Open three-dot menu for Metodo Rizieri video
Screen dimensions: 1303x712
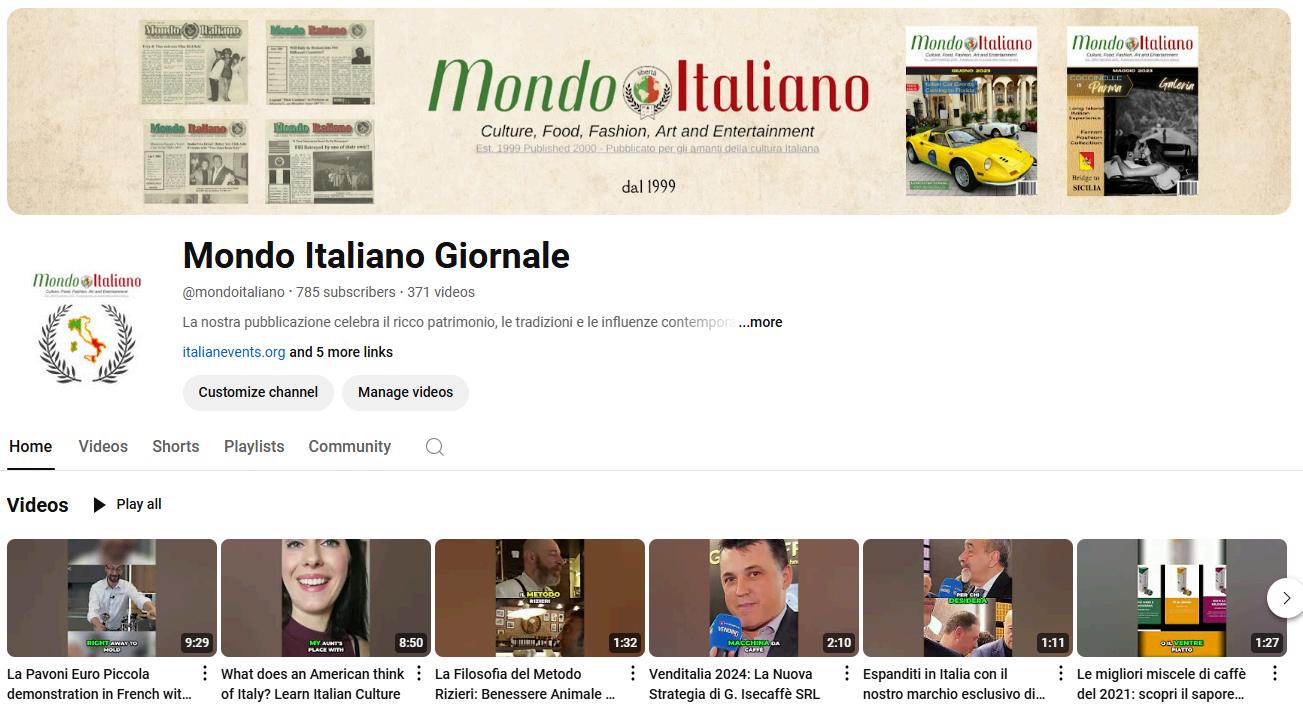click(633, 673)
